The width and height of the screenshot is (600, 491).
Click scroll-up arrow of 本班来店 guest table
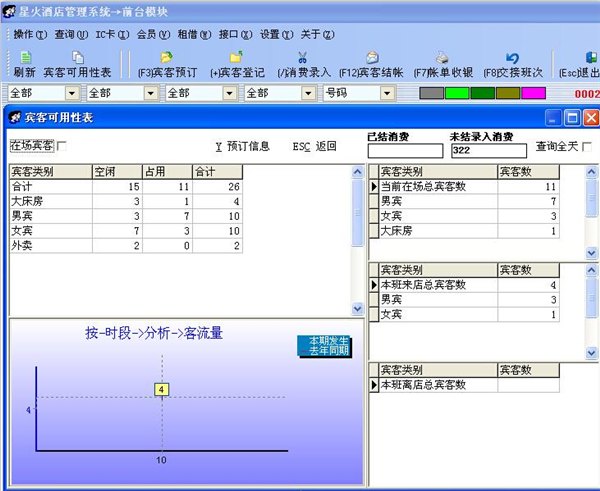pos(591,270)
